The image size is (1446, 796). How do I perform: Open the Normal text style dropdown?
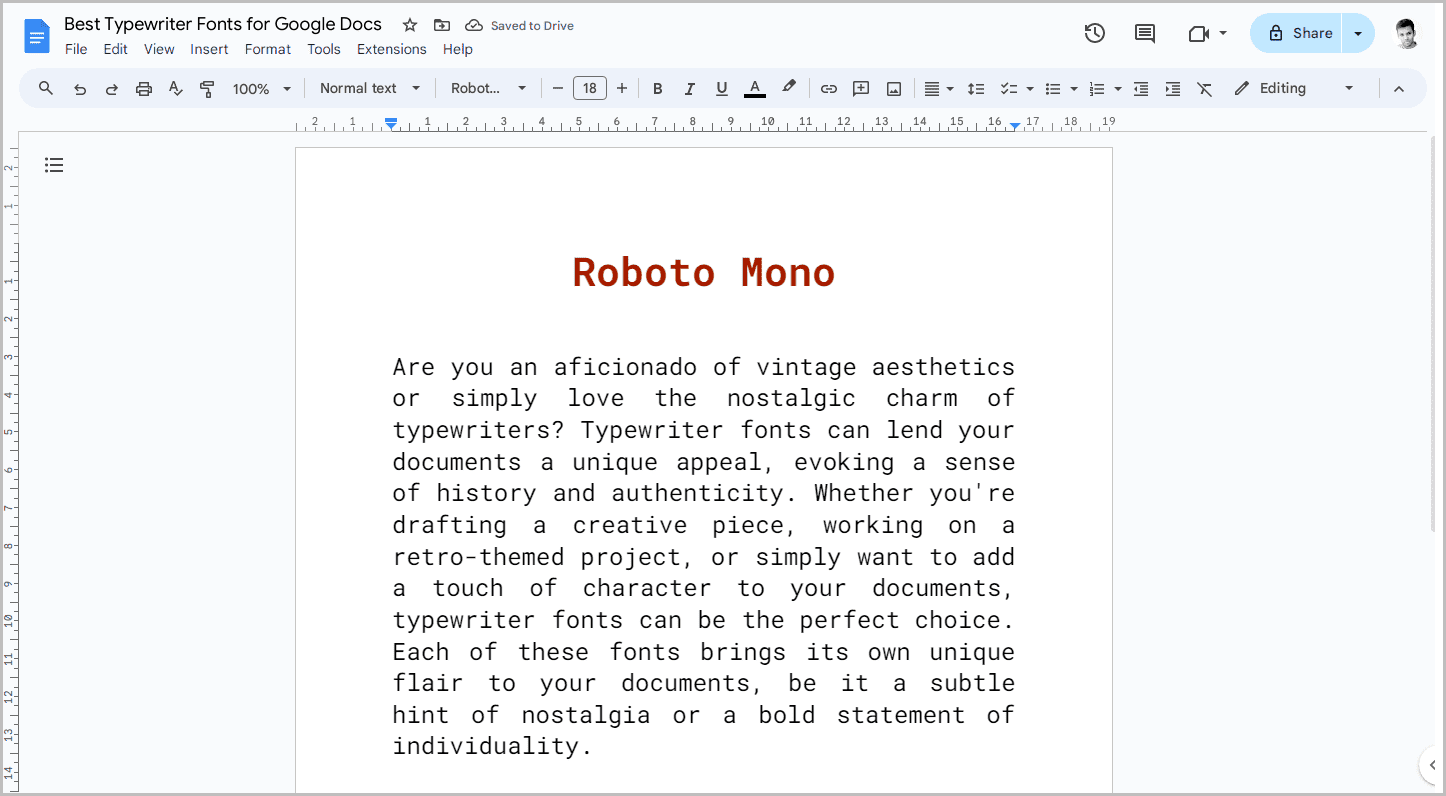370,88
